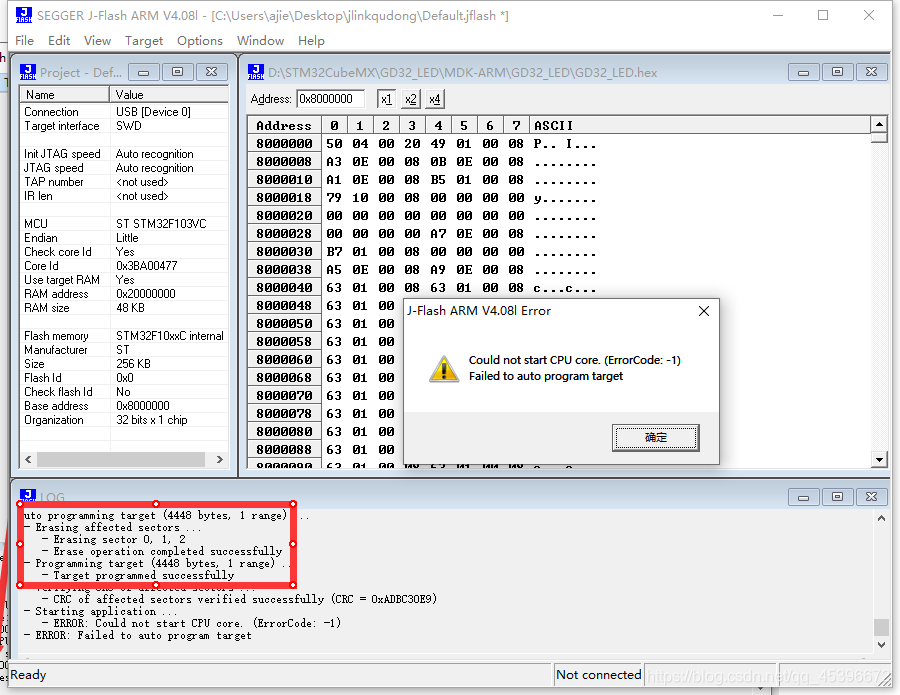Select x4 display width button
The image size is (900, 695).
(435, 99)
